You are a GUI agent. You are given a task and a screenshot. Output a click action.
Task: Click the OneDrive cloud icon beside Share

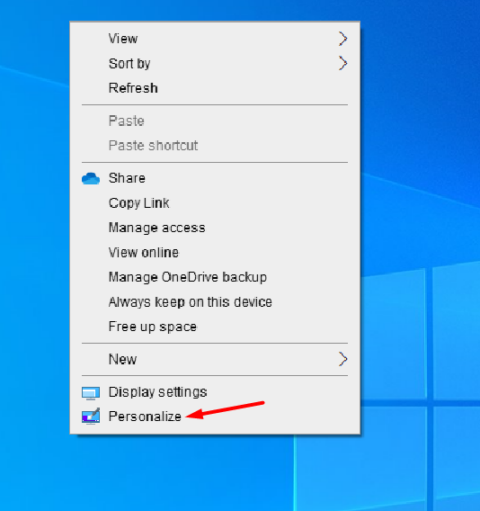pos(91,178)
